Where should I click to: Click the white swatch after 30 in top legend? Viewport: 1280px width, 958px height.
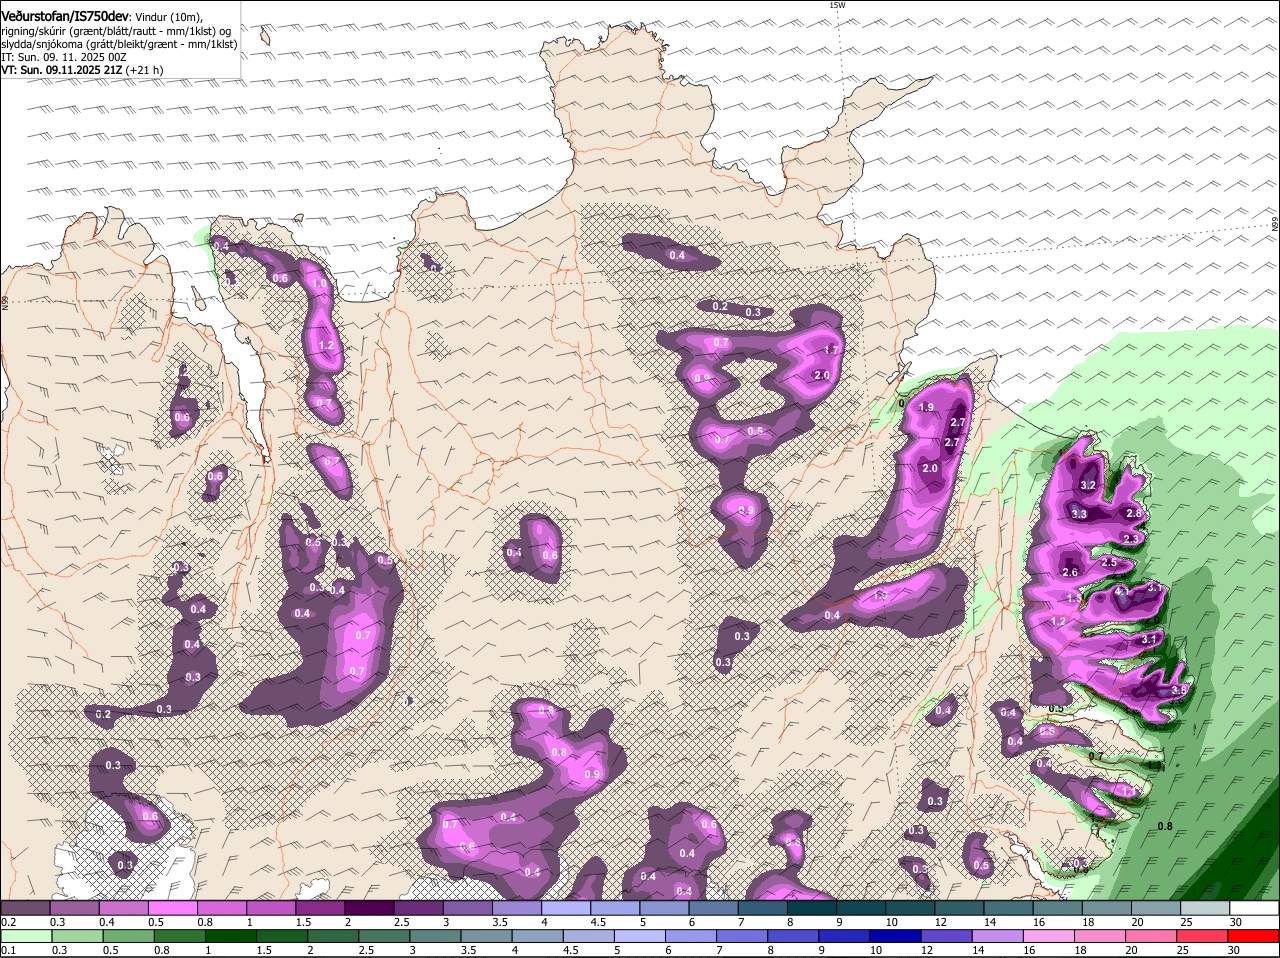1255,908
